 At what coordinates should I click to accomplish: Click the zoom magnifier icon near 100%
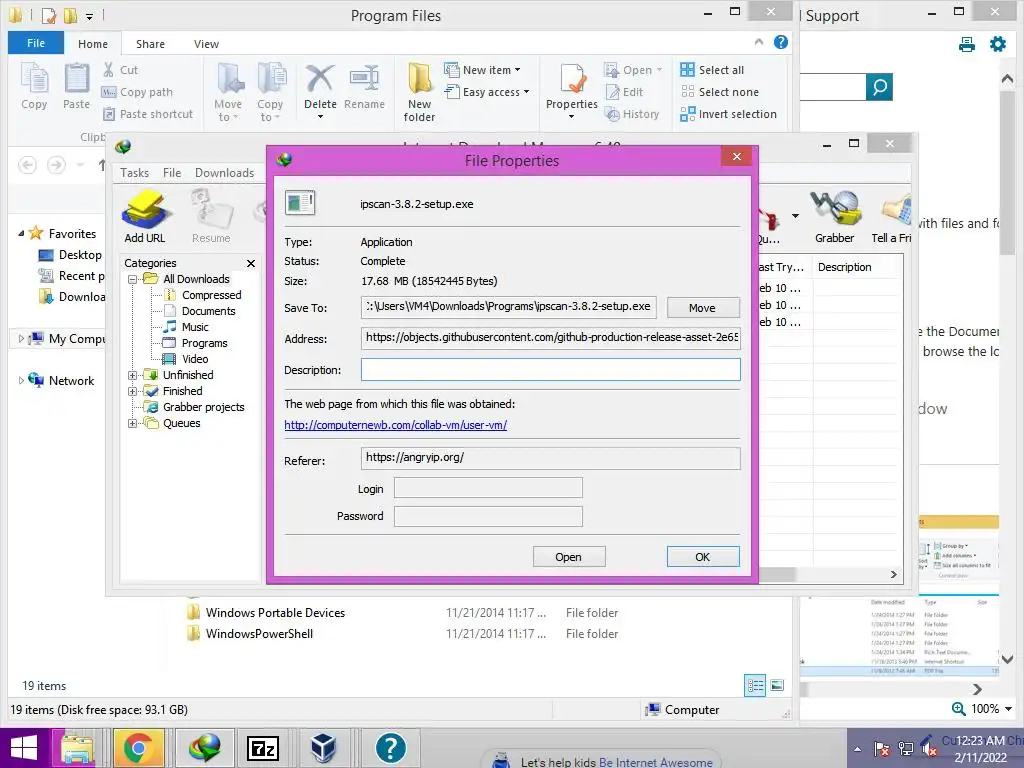pyautogui.click(x=958, y=709)
